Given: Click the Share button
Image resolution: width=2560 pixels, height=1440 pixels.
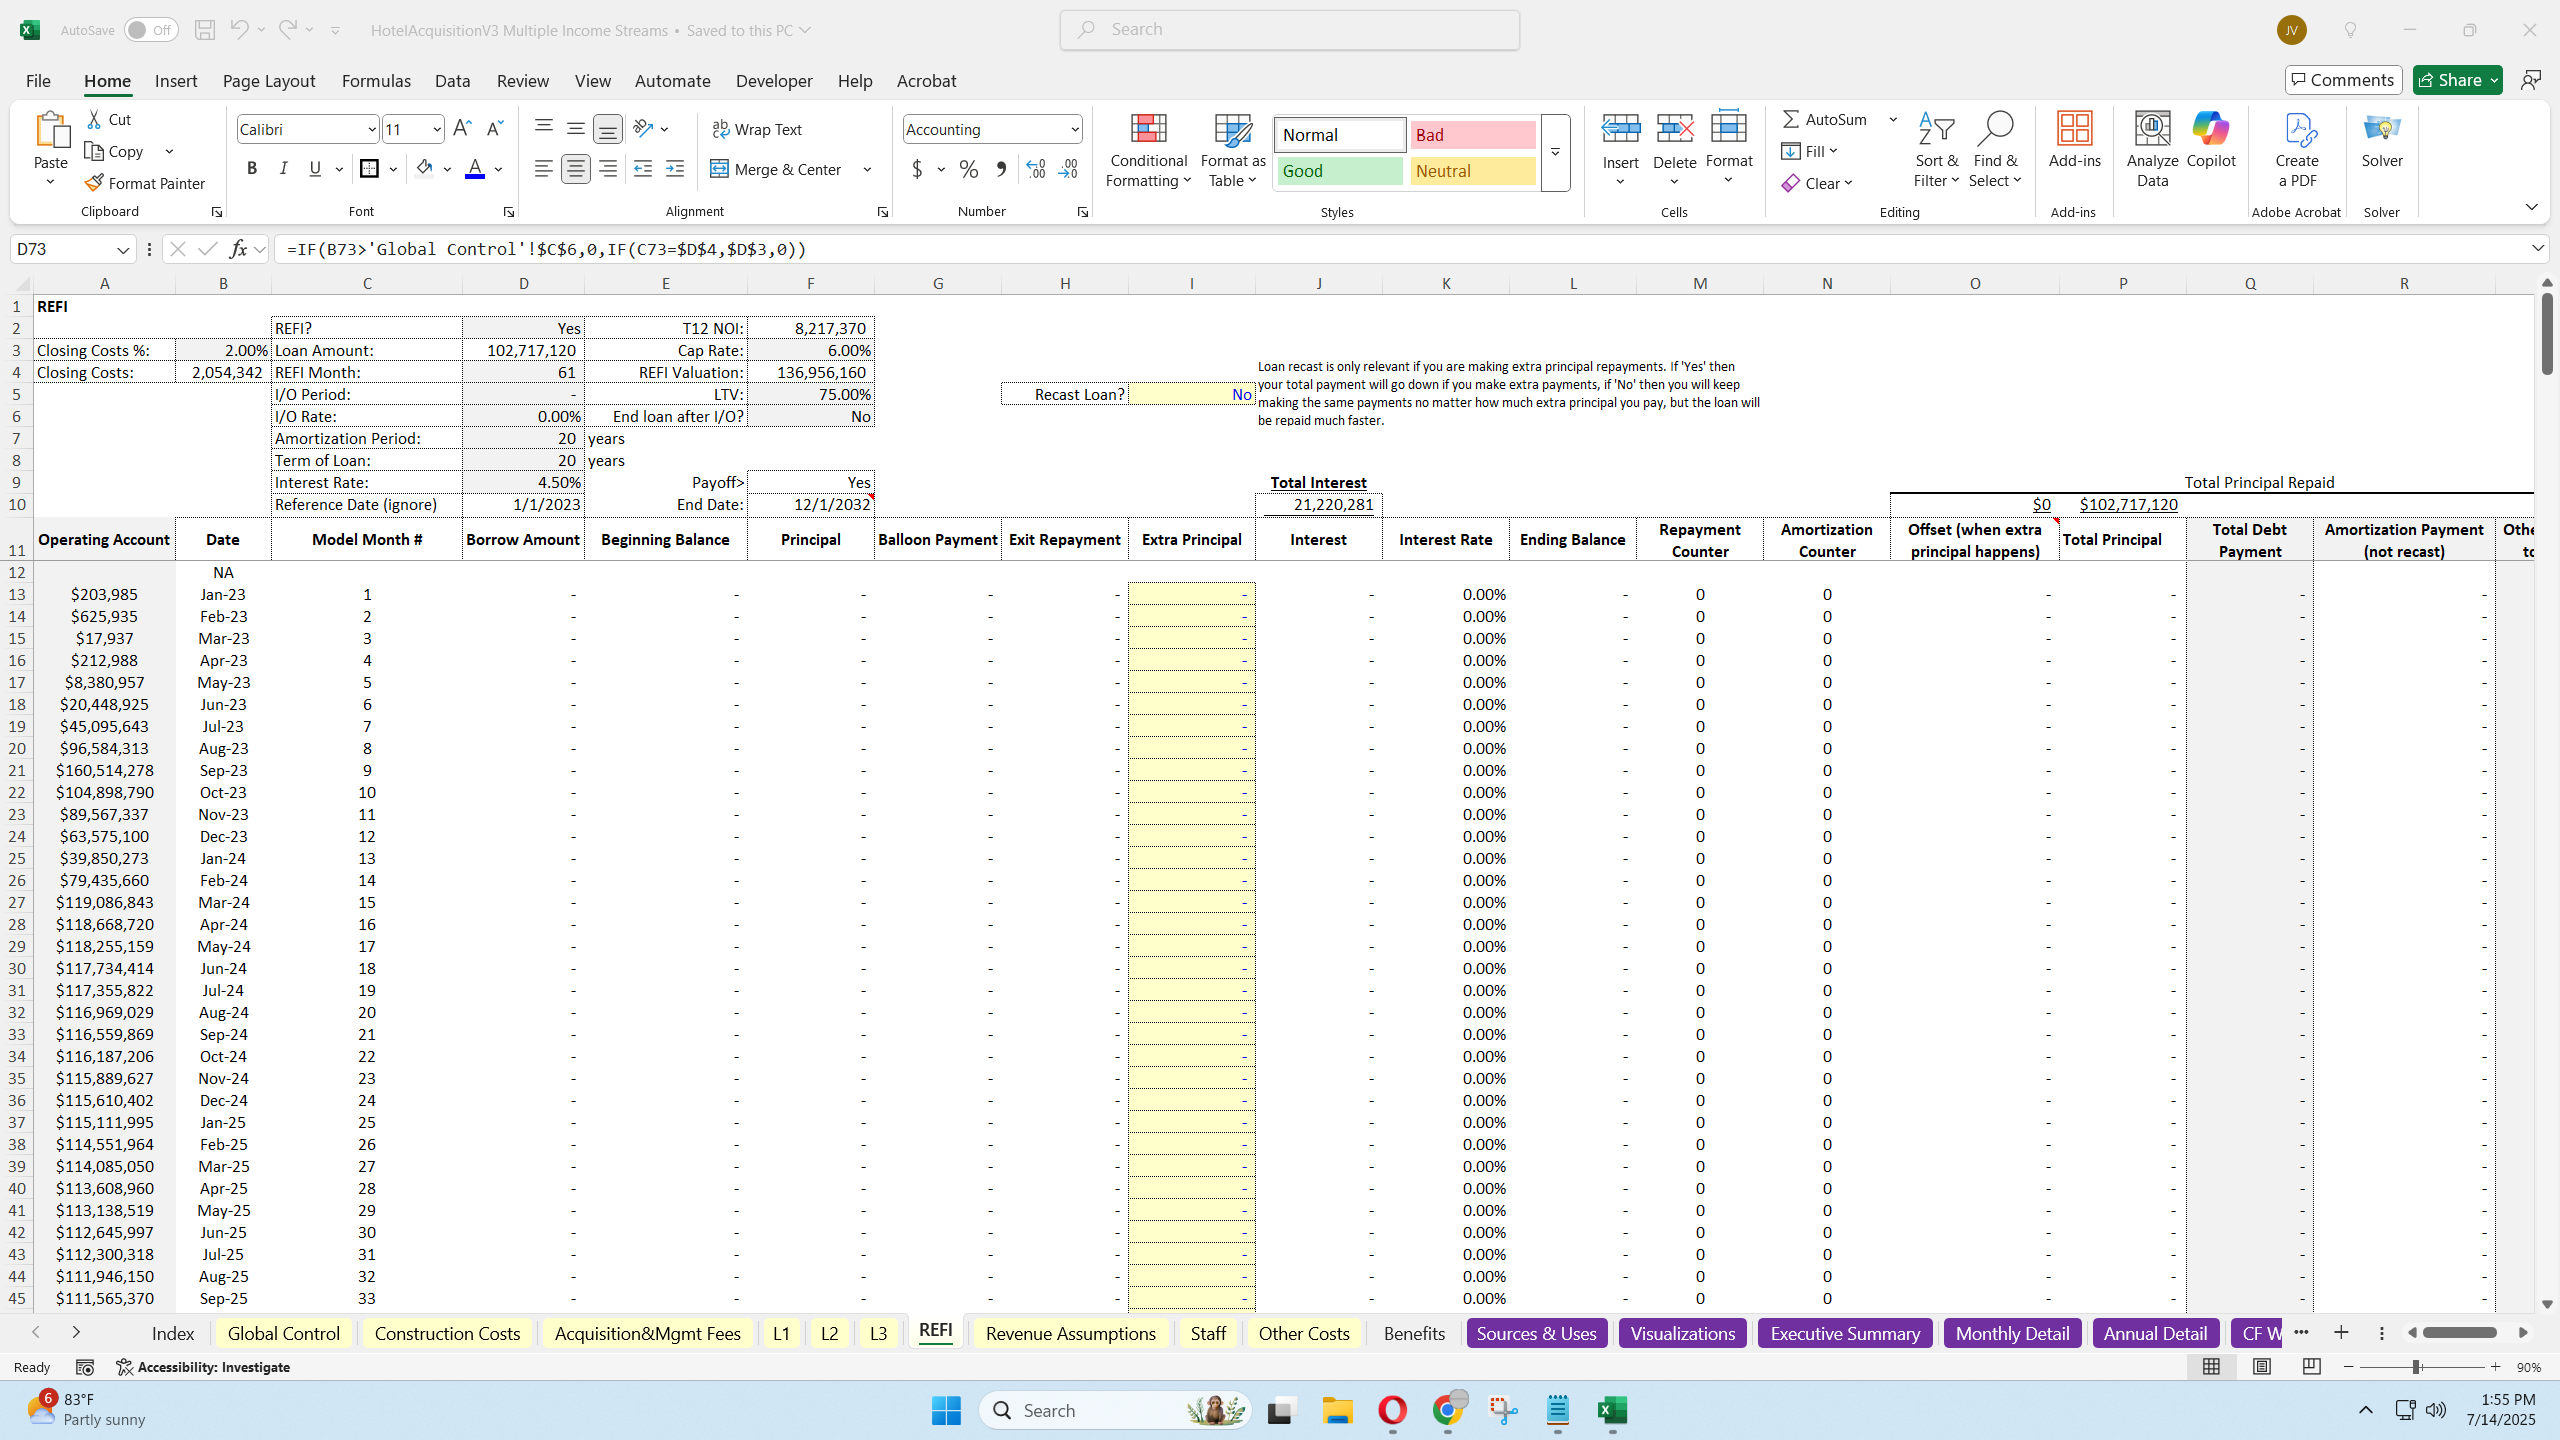Looking at the screenshot, I should click(x=2455, y=79).
